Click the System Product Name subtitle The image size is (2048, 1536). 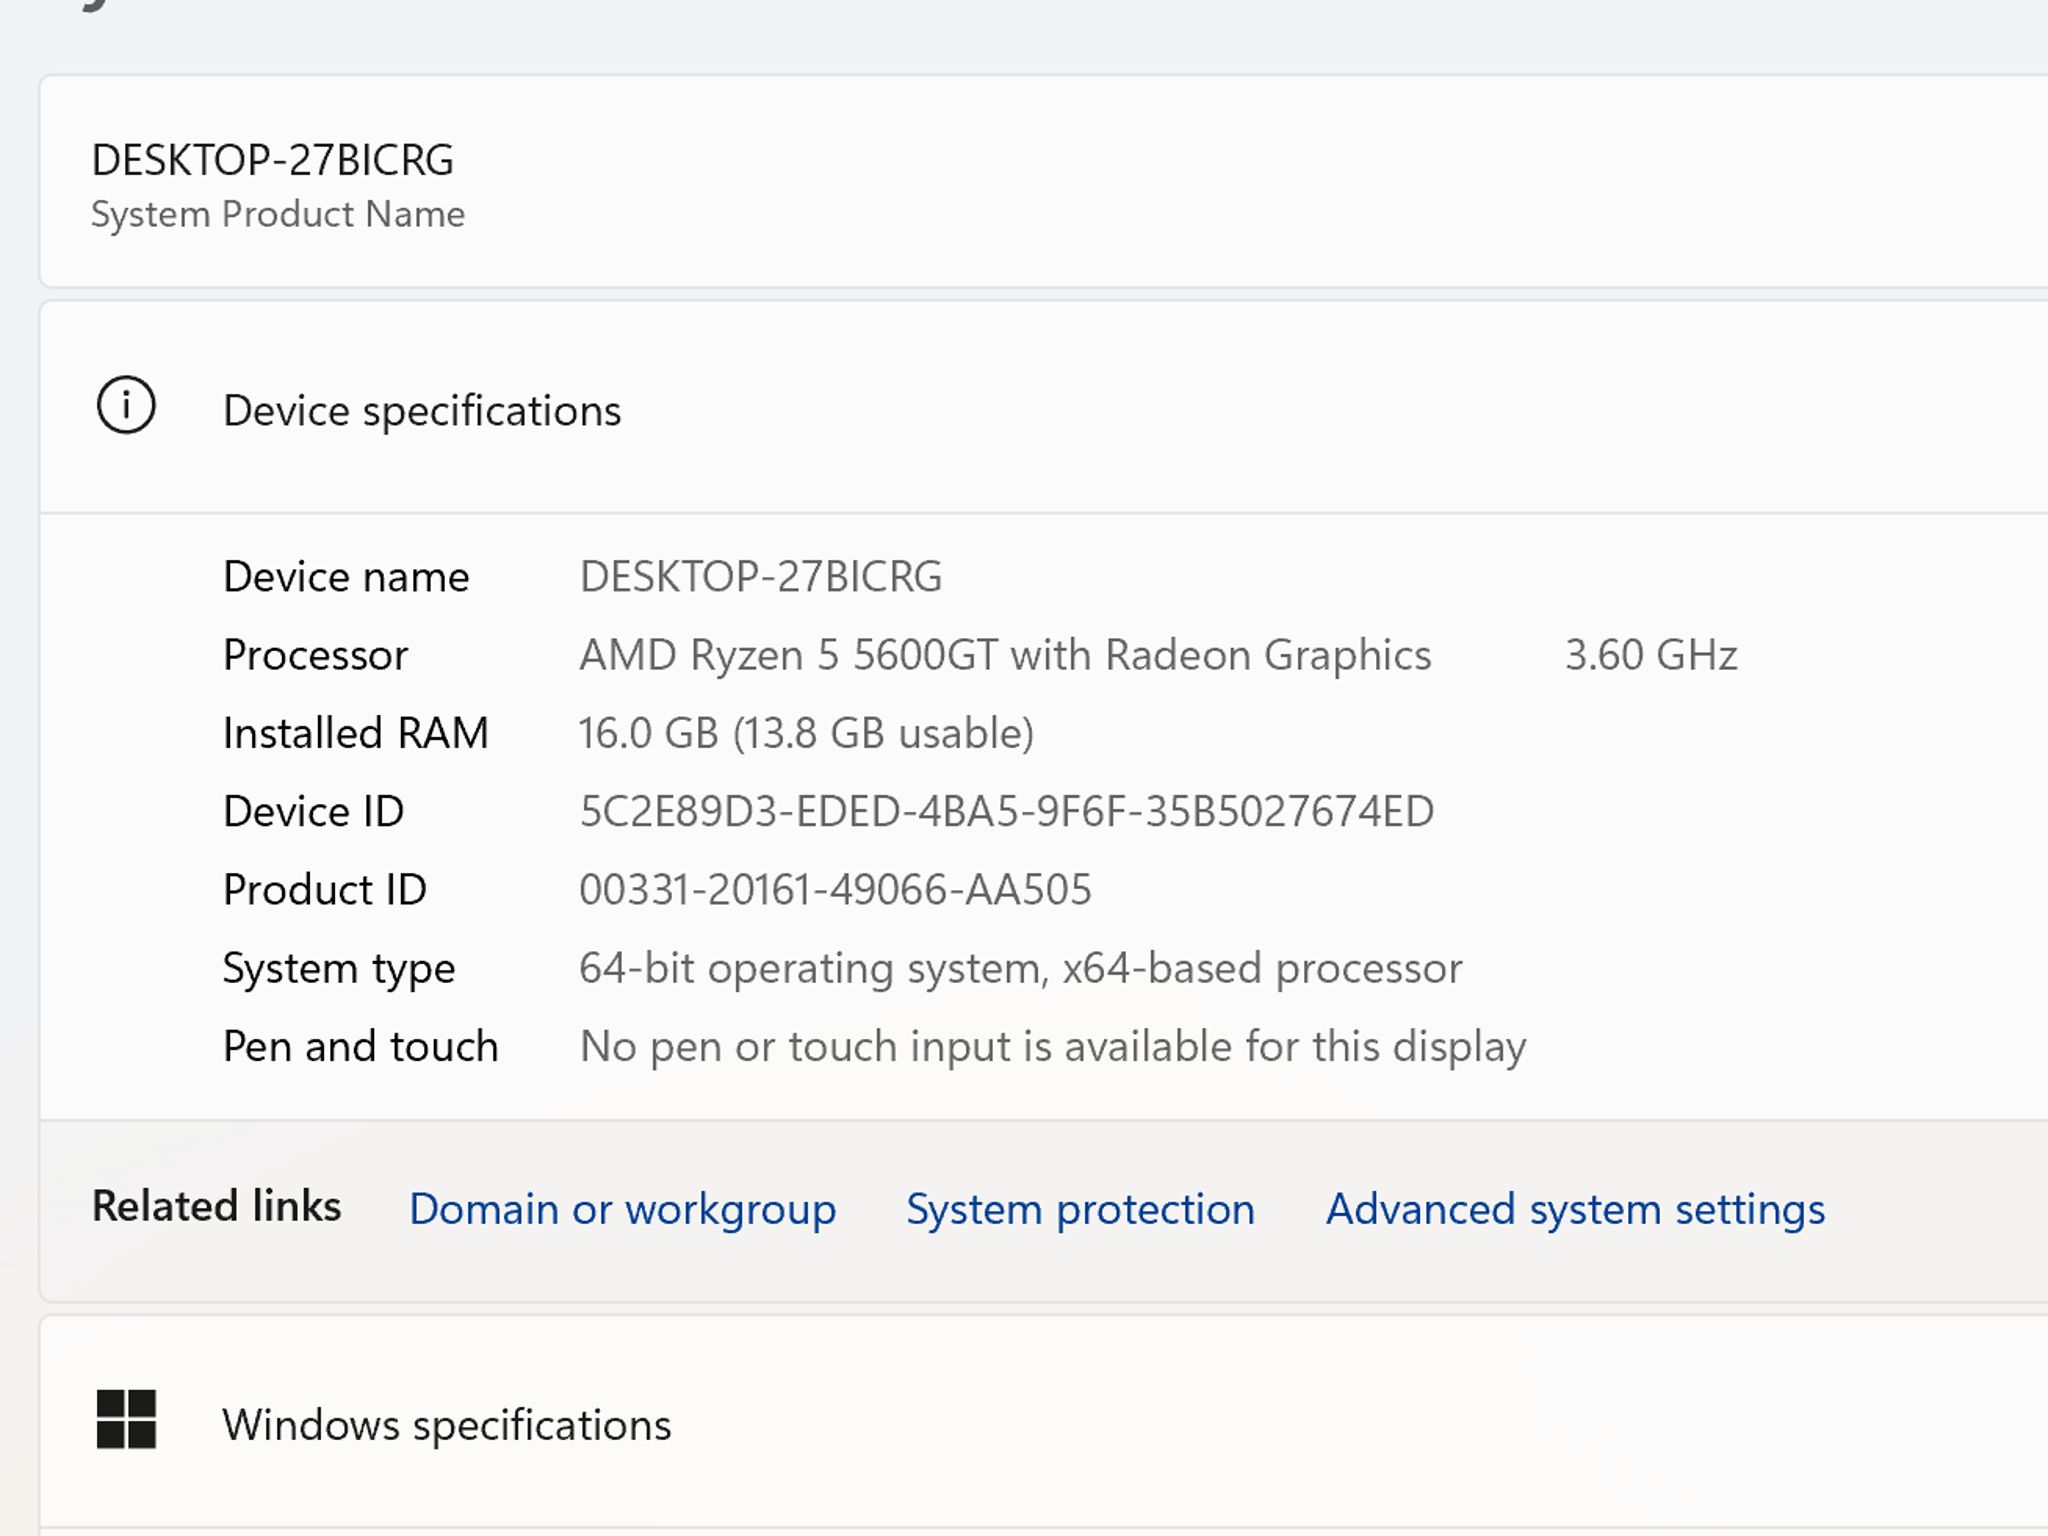(x=278, y=215)
